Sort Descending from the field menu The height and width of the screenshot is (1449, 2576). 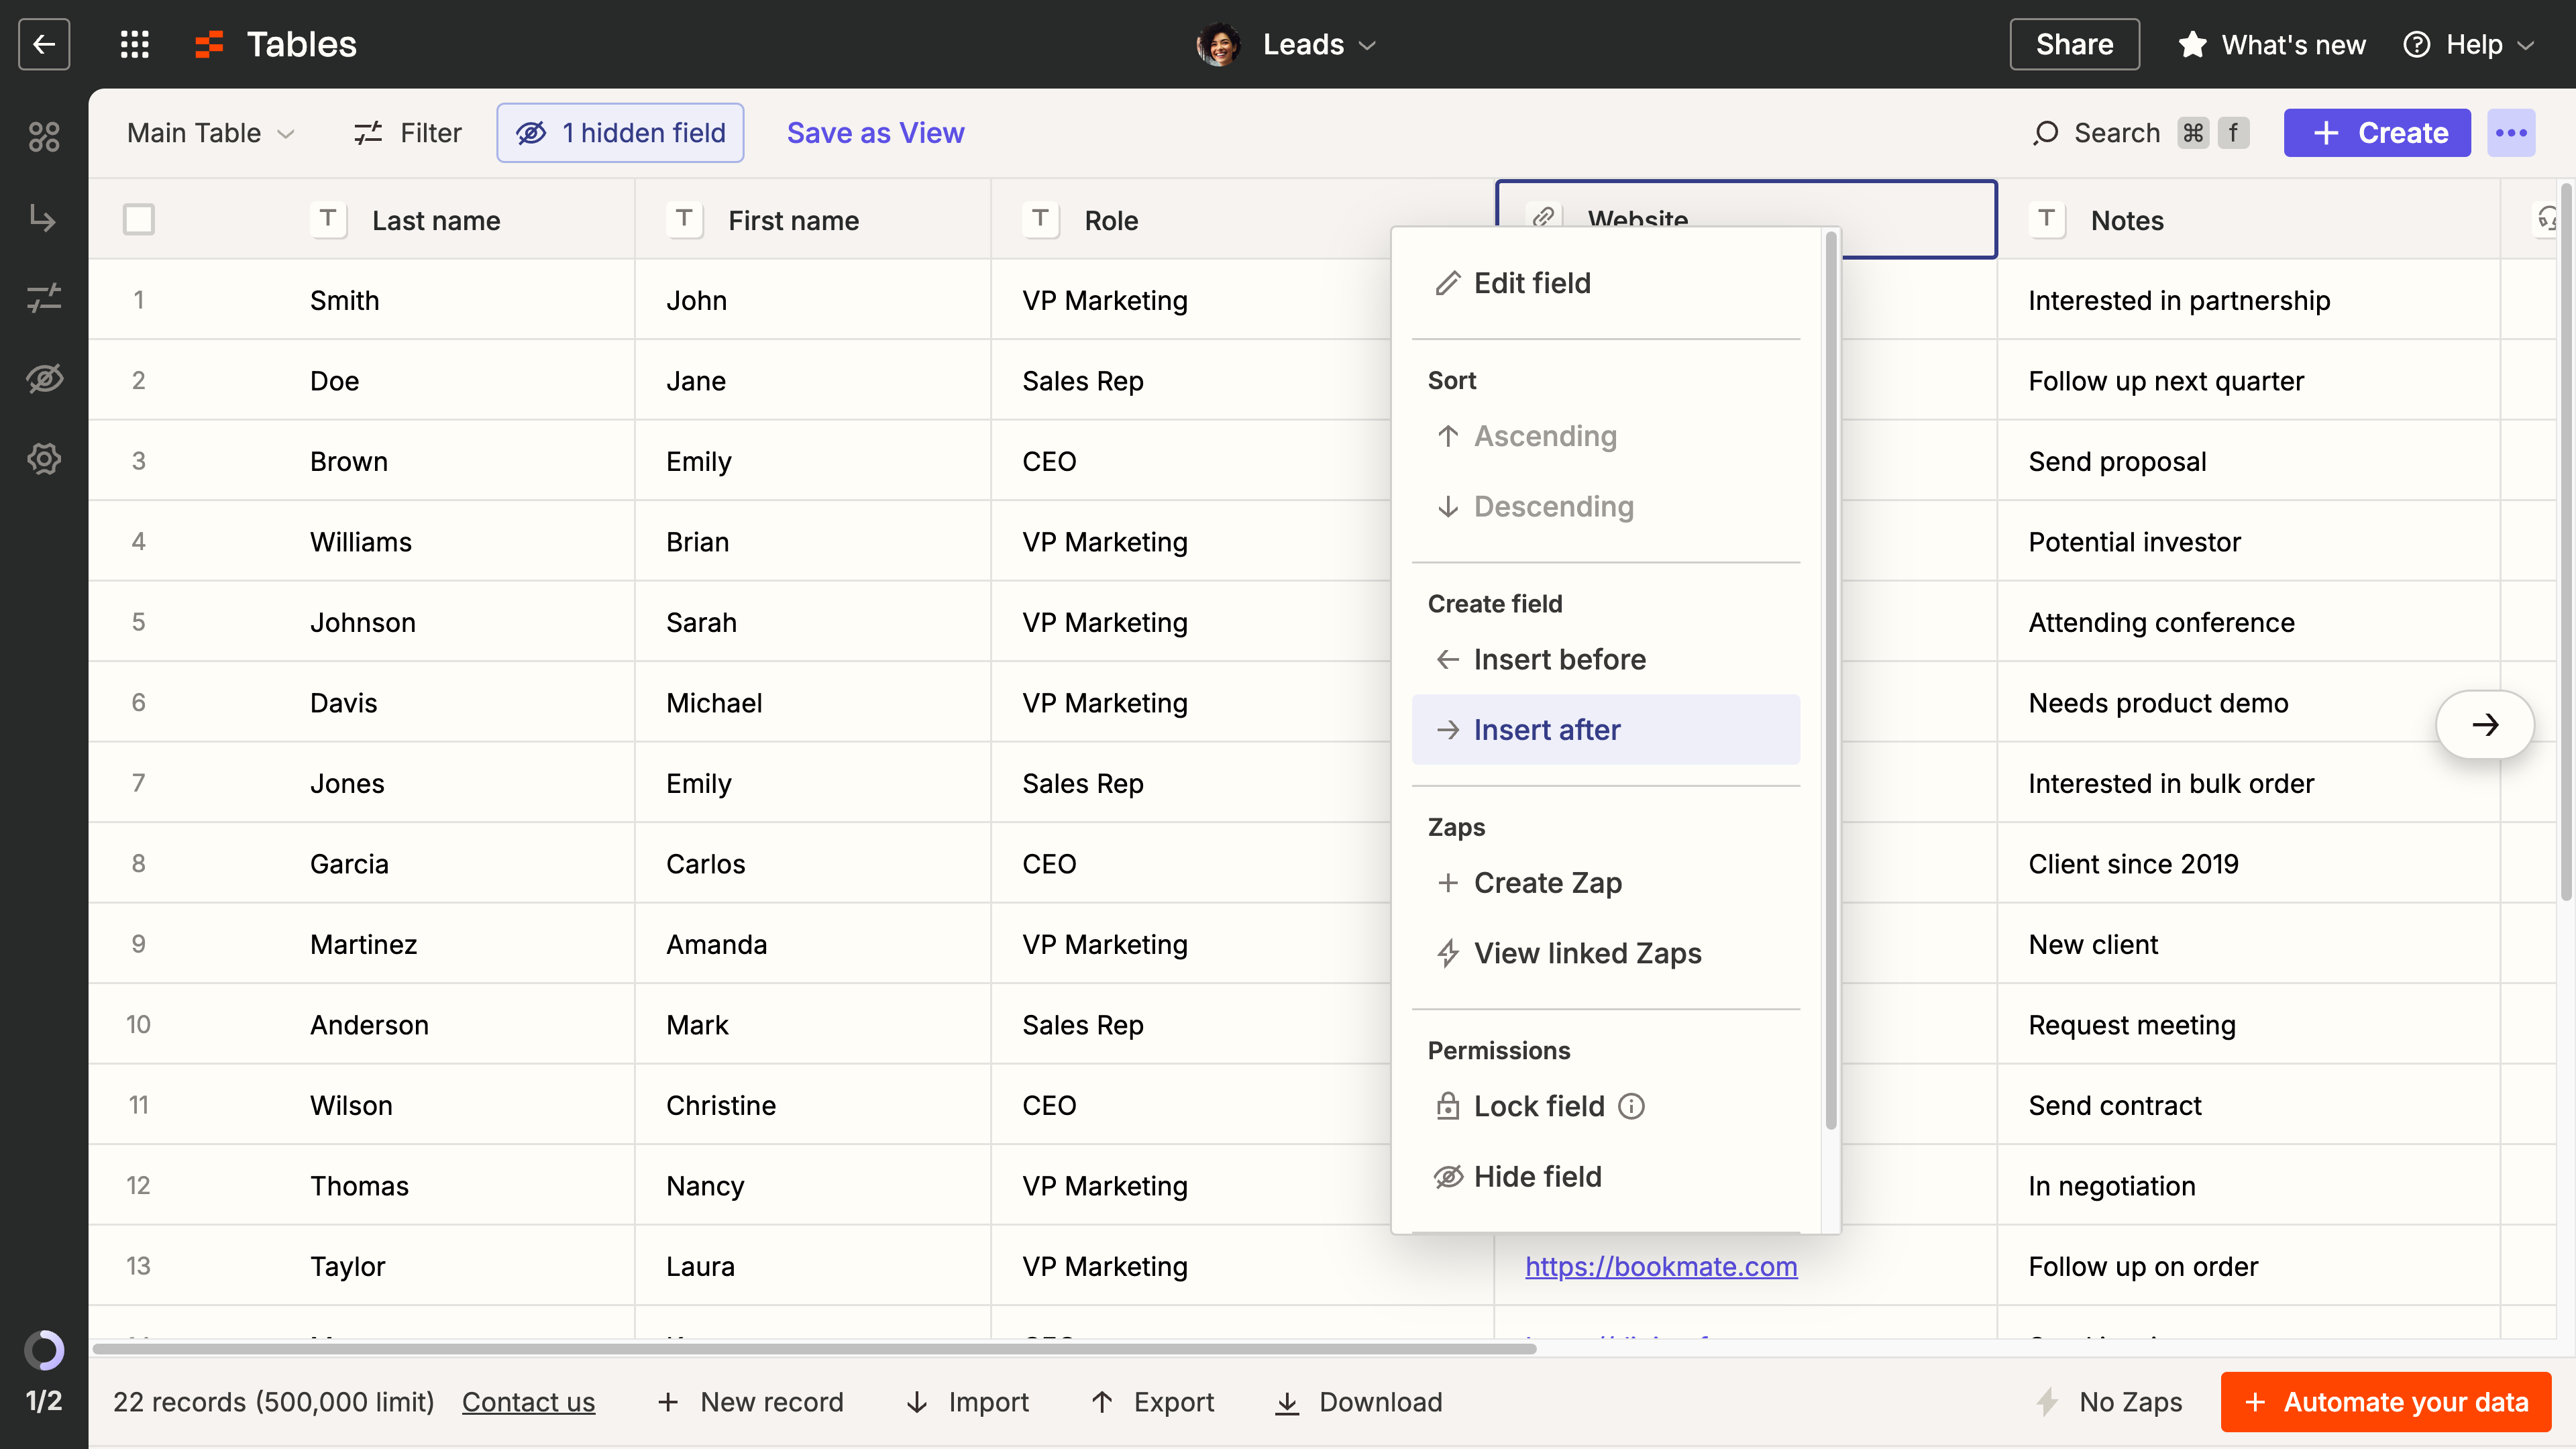click(x=1605, y=506)
